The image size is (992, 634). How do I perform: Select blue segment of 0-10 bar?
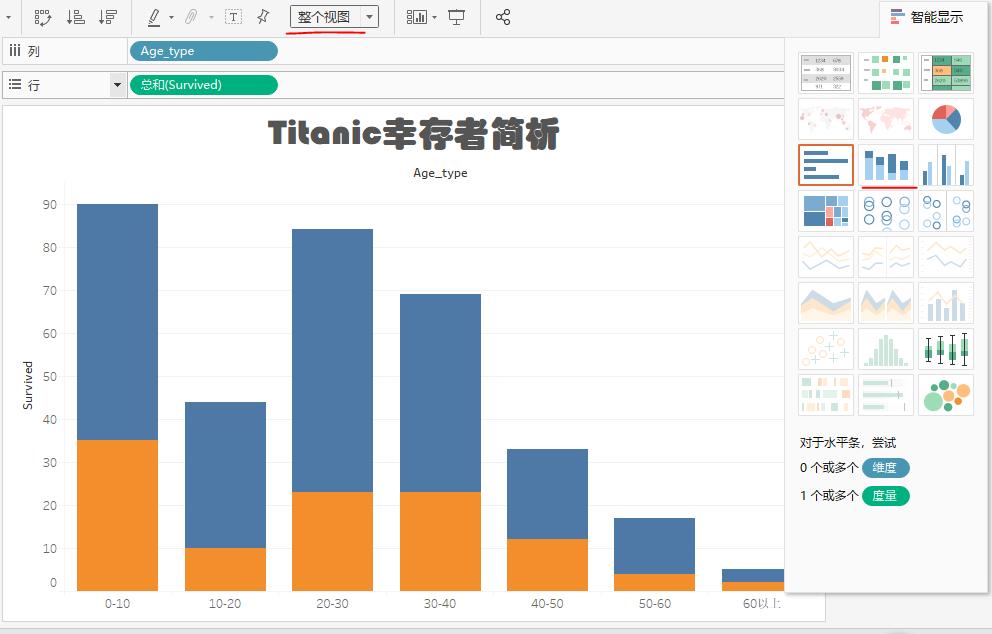118,321
